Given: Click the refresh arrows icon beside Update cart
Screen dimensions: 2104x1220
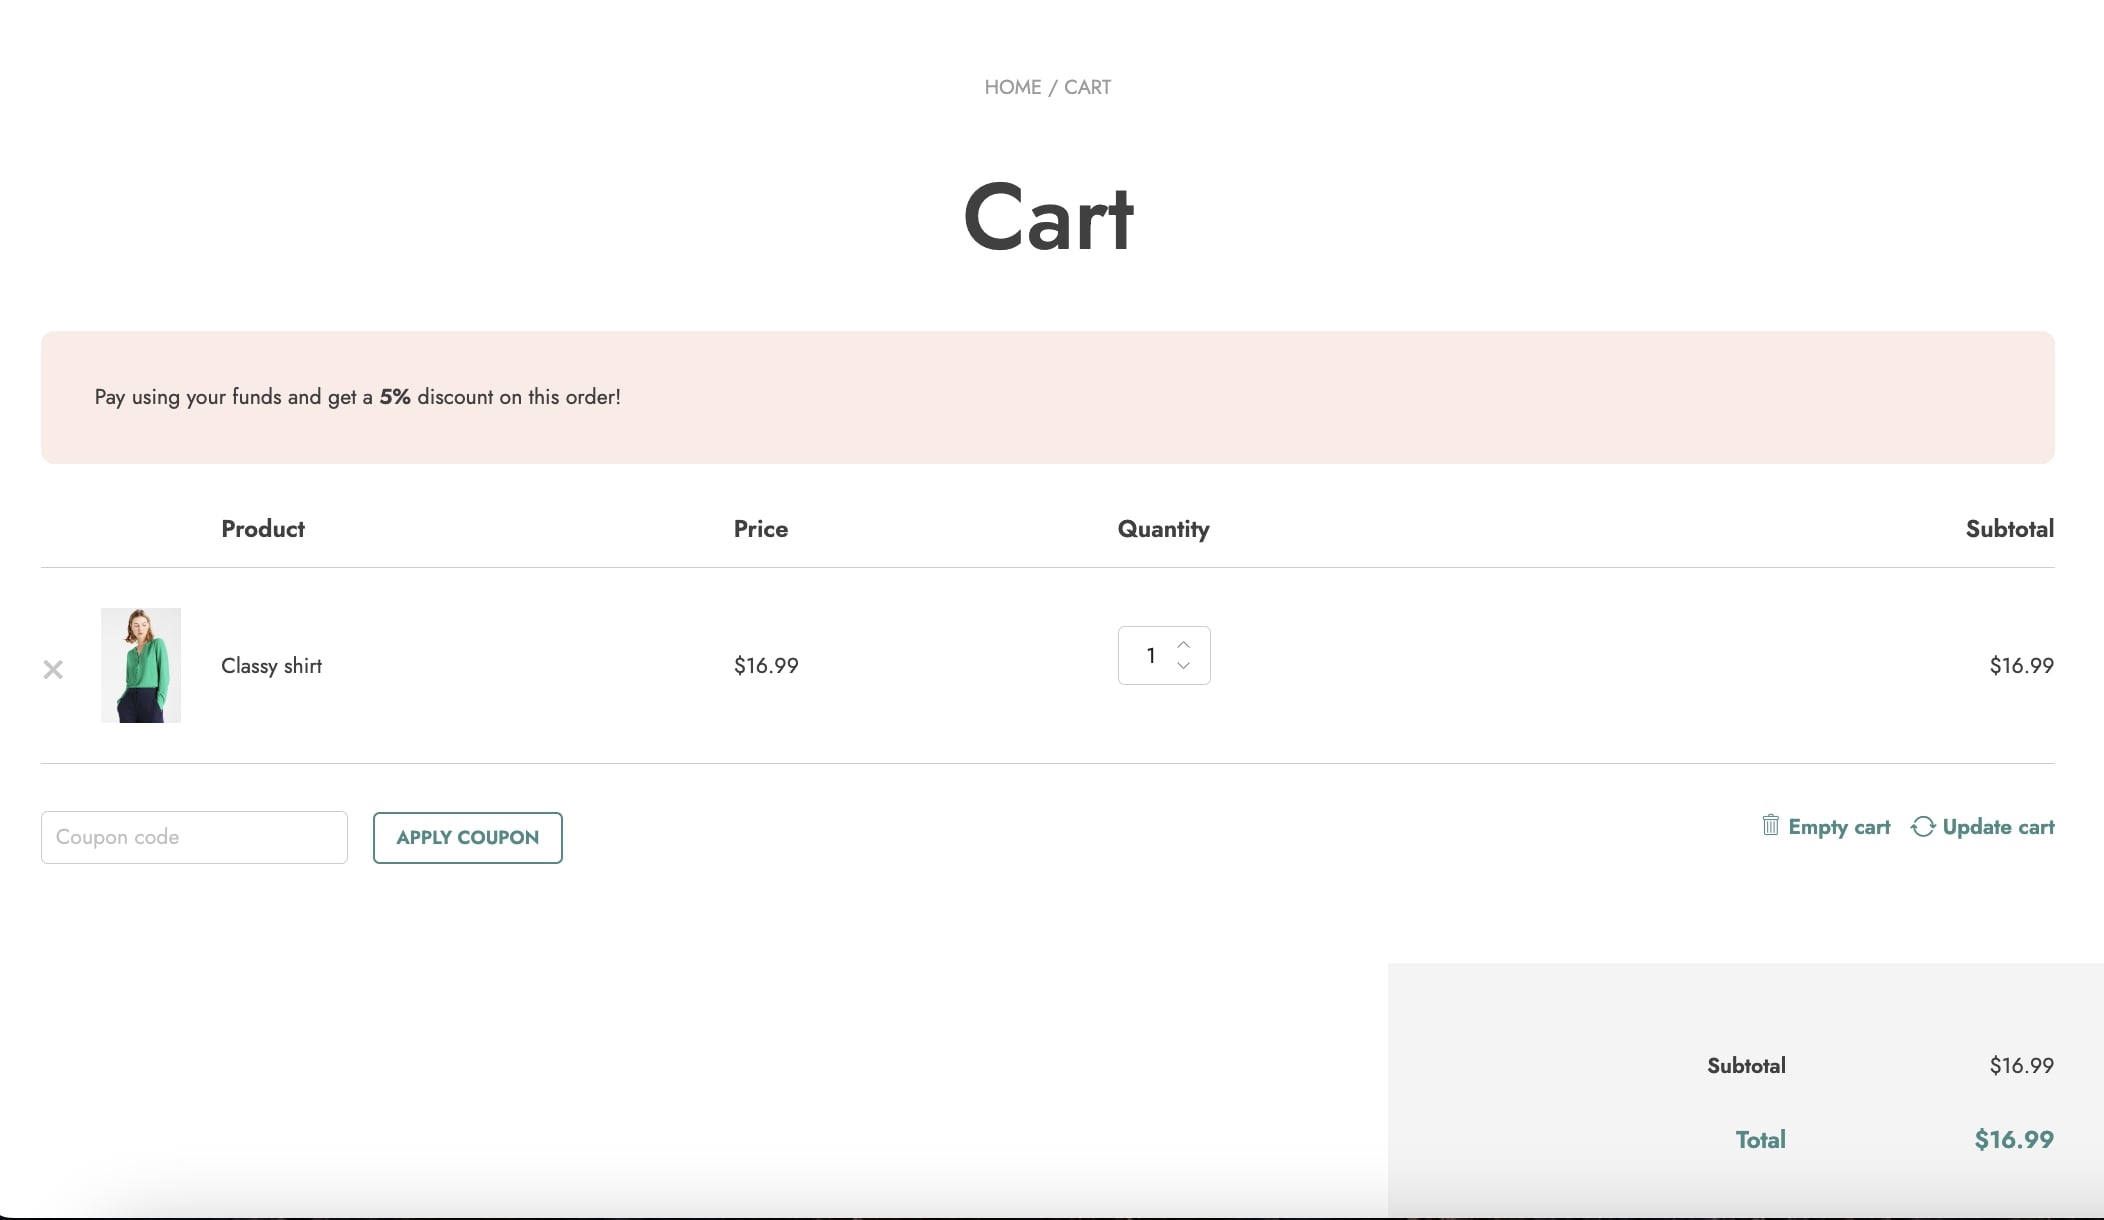Looking at the screenshot, I should pyautogui.click(x=1922, y=827).
